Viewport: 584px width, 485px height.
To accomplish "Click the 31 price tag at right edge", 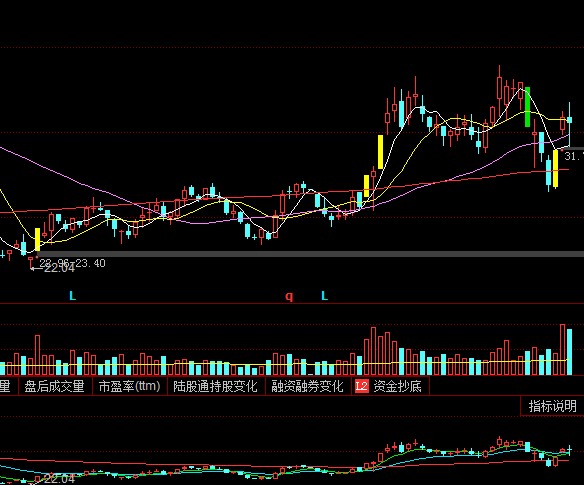I will tap(574, 156).
